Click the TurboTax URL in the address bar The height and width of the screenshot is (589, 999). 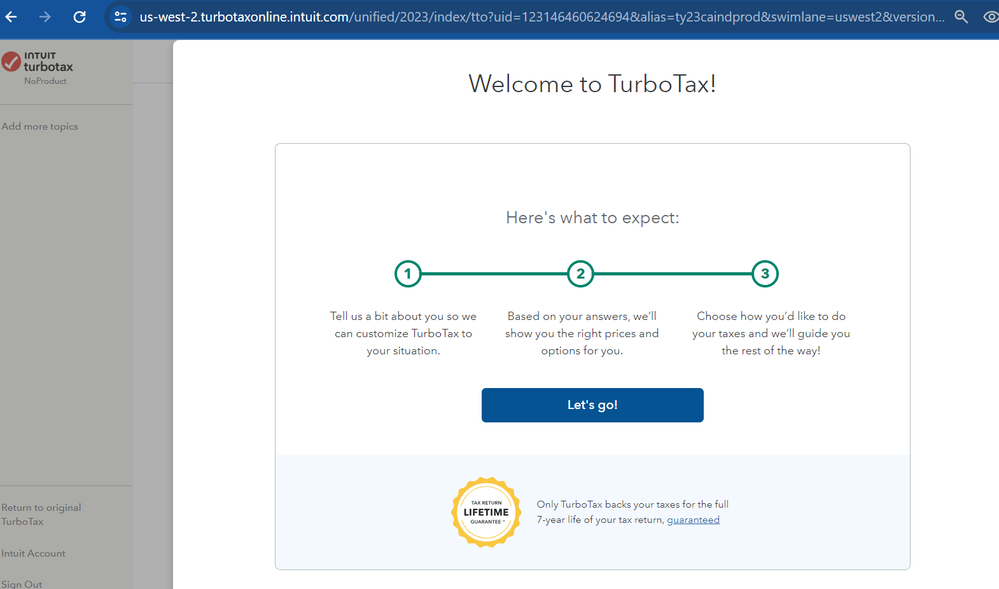(542, 17)
